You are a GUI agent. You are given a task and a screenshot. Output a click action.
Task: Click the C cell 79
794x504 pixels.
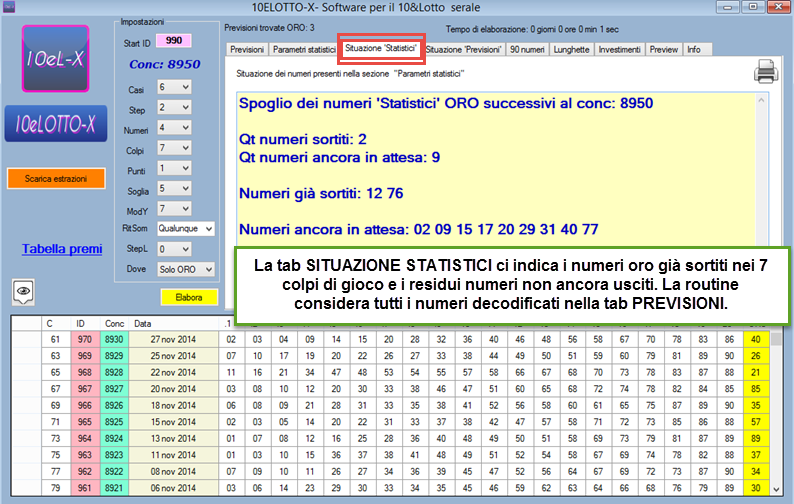55,488
